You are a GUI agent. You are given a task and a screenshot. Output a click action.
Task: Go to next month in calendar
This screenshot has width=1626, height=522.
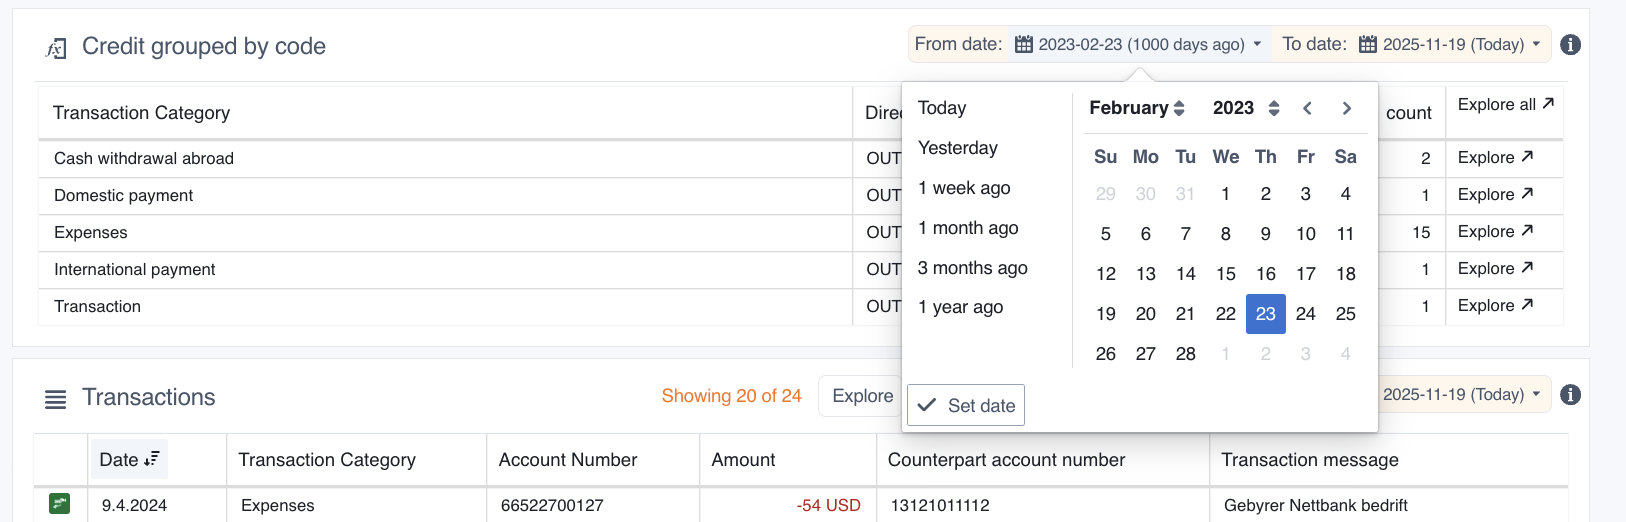coord(1347,108)
